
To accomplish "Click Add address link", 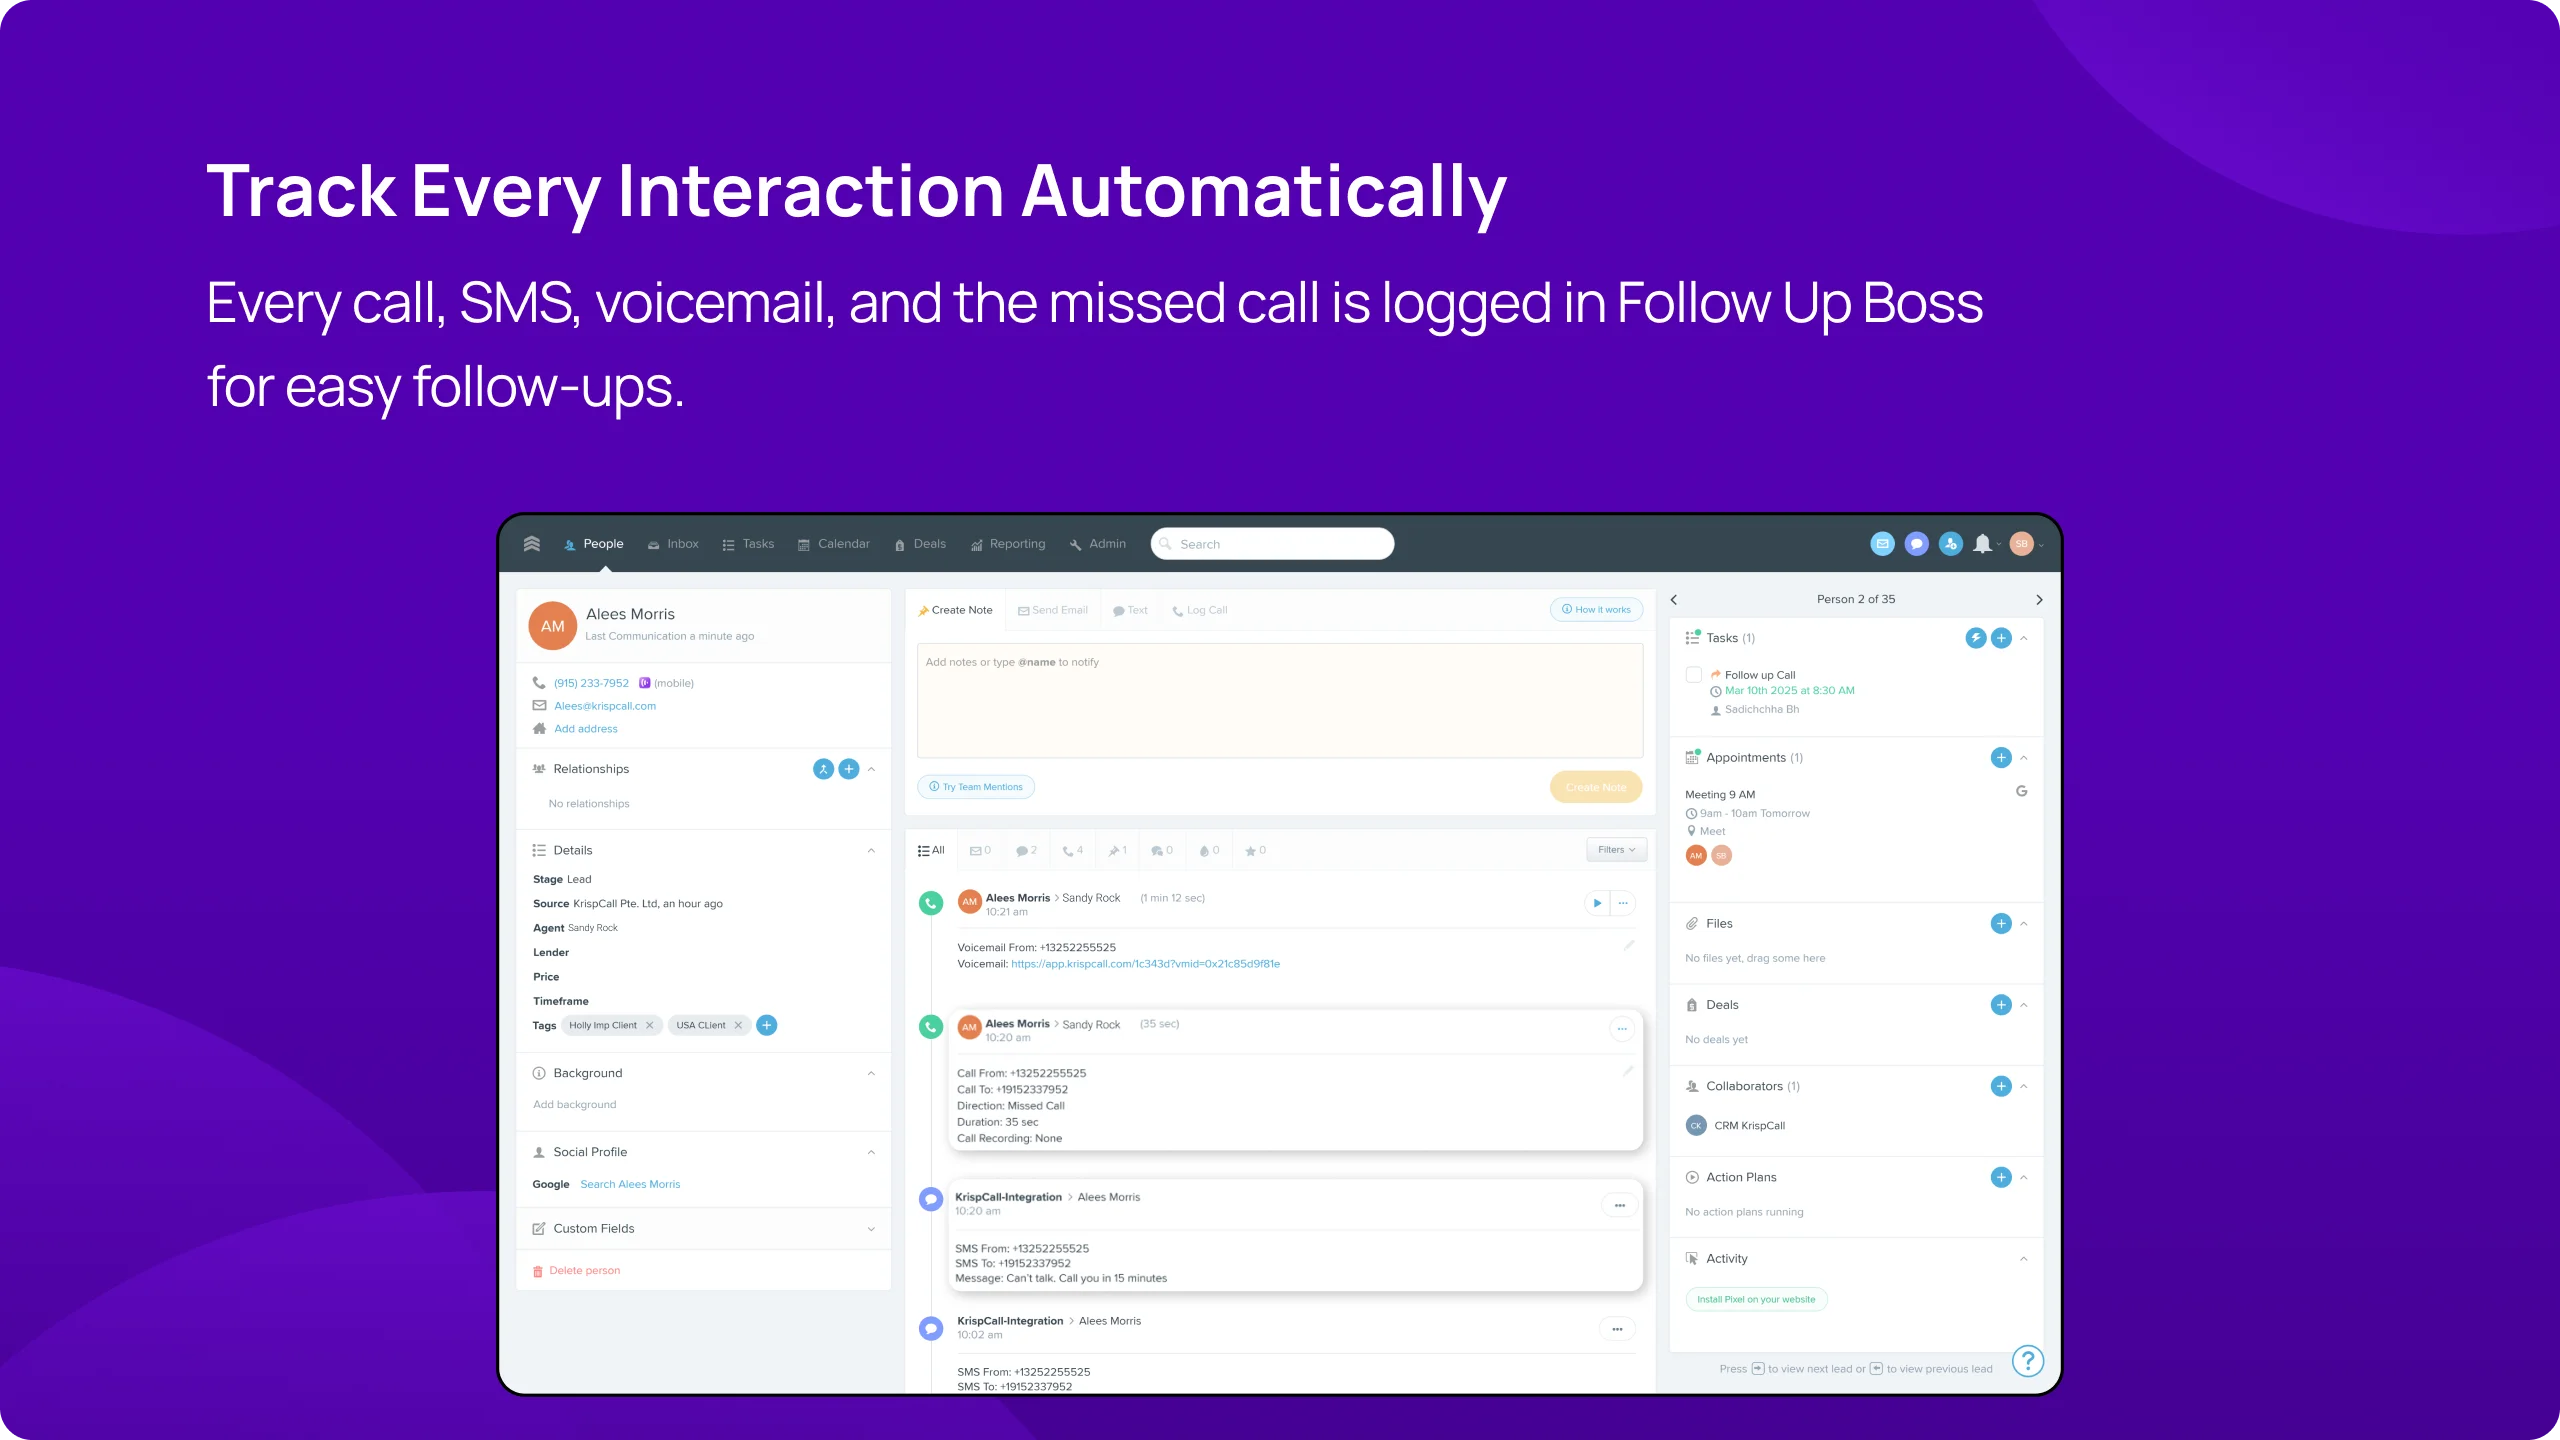I will point(586,729).
